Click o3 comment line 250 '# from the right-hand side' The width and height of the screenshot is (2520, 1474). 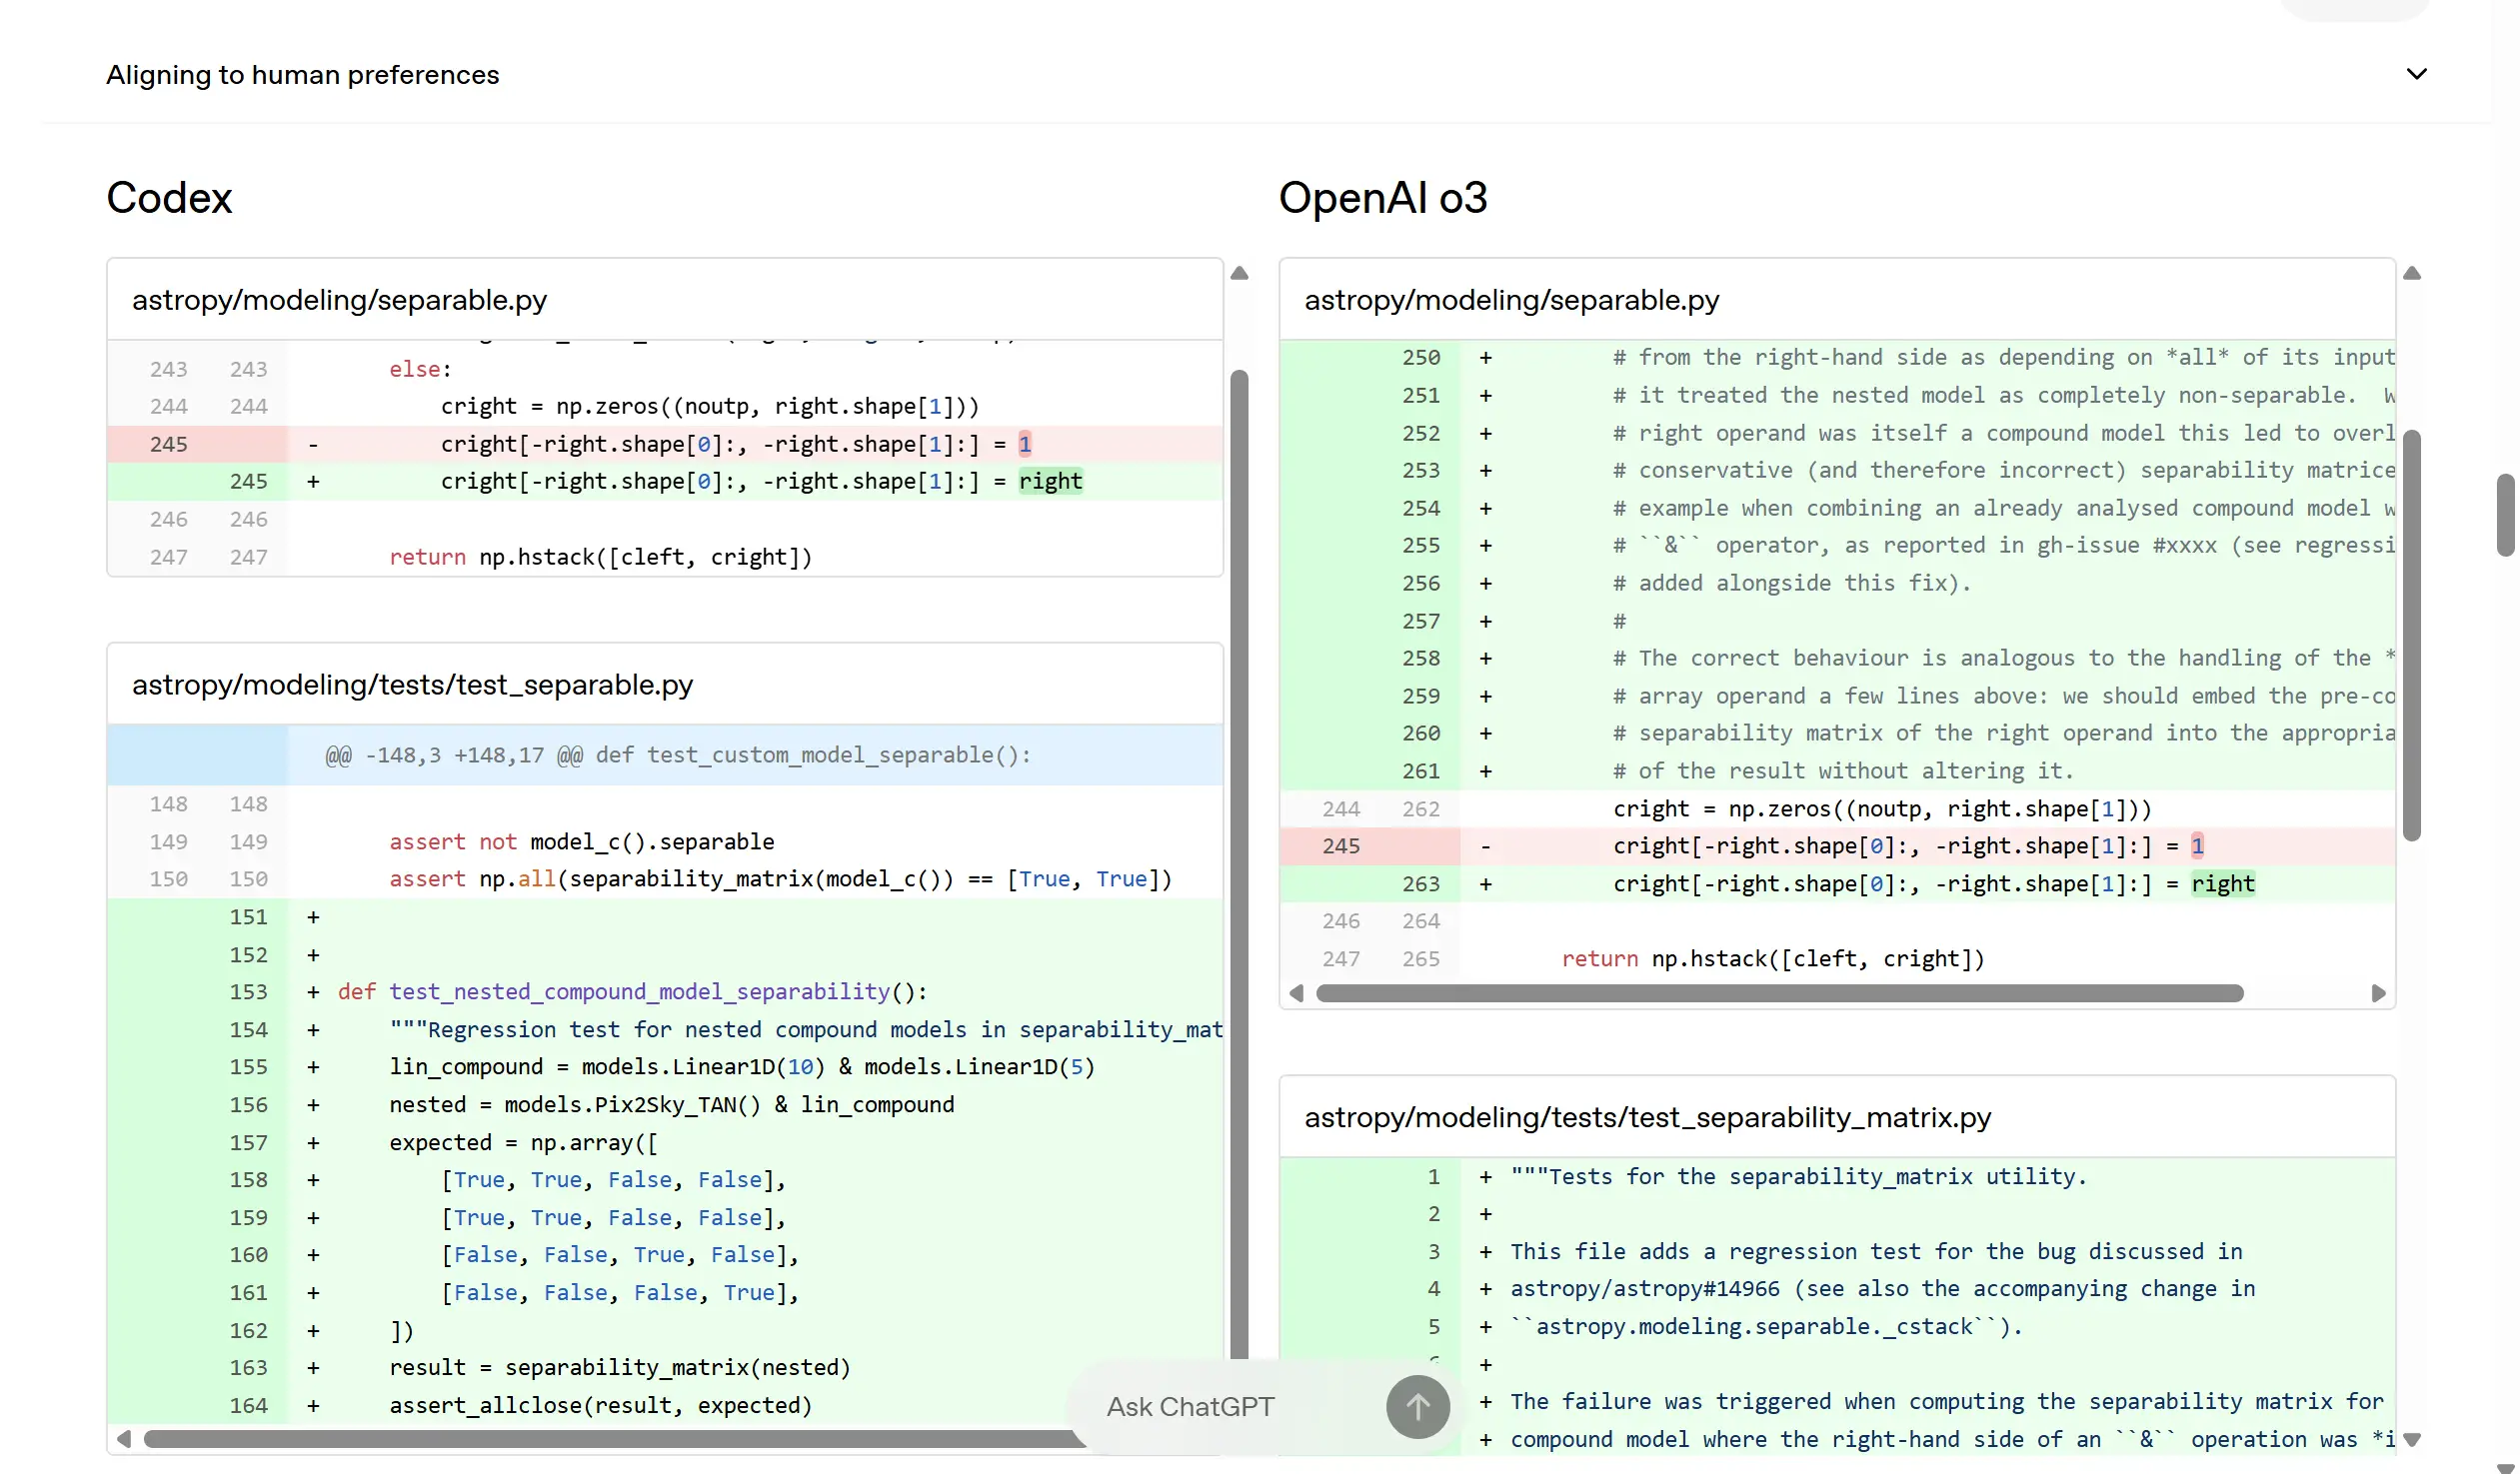pyautogui.click(x=1838, y=358)
